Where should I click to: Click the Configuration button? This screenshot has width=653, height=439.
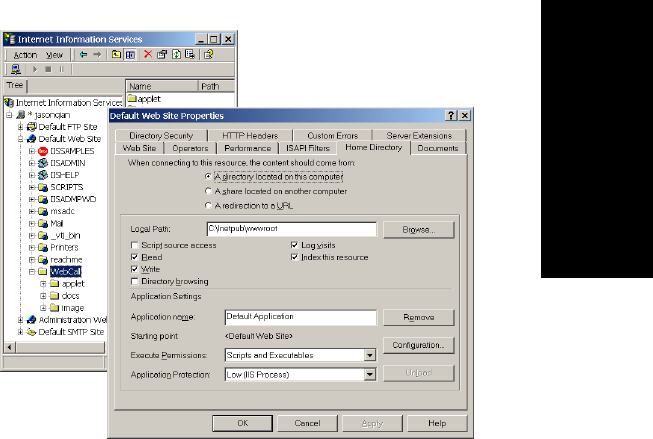(x=419, y=345)
